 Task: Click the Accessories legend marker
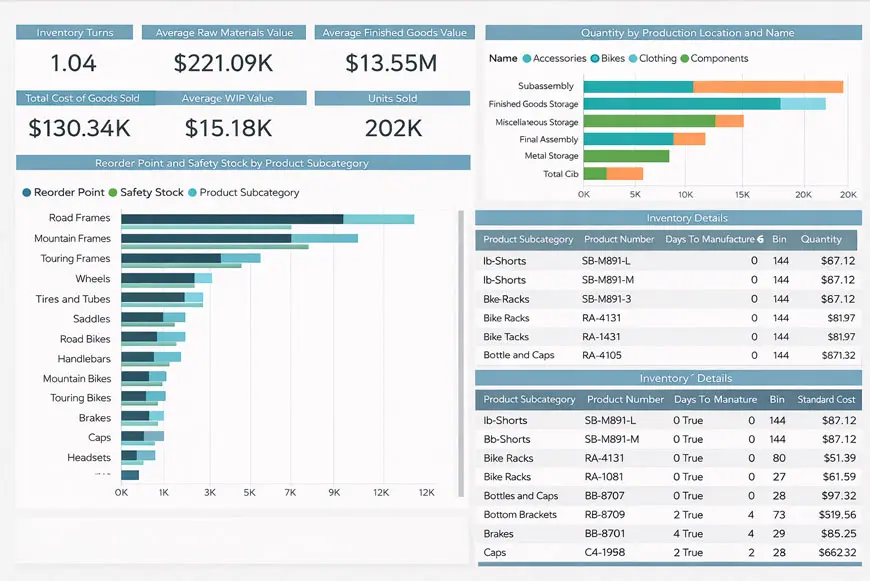pyautogui.click(x=527, y=59)
